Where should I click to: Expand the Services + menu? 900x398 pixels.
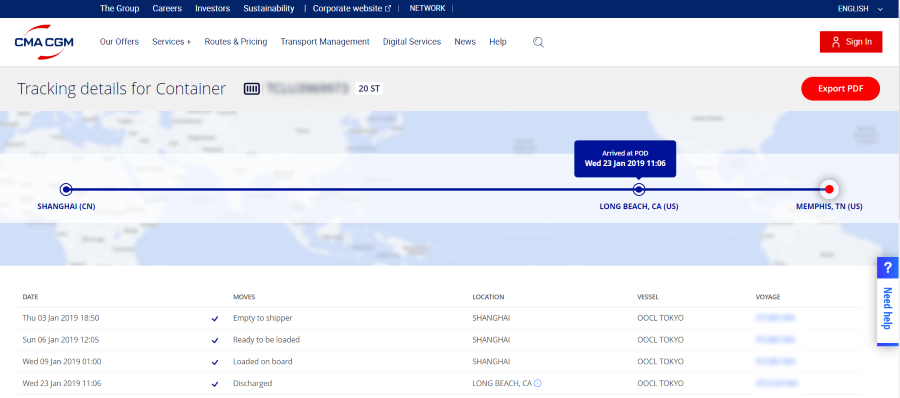pyautogui.click(x=172, y=42)
